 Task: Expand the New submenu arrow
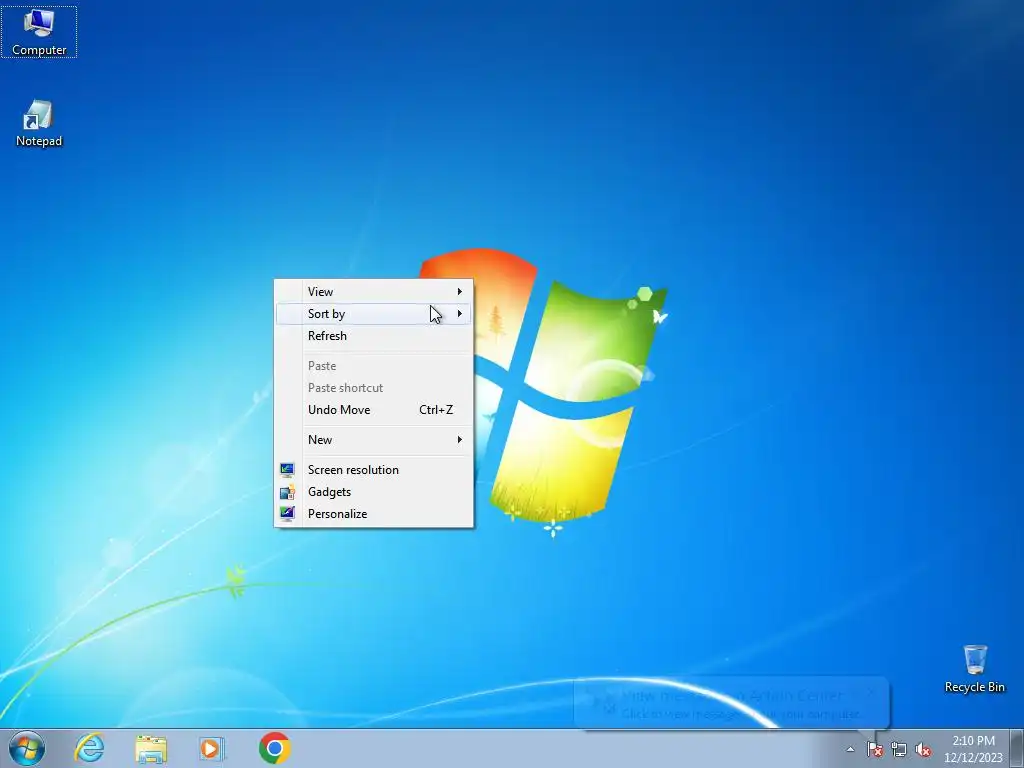460,440
